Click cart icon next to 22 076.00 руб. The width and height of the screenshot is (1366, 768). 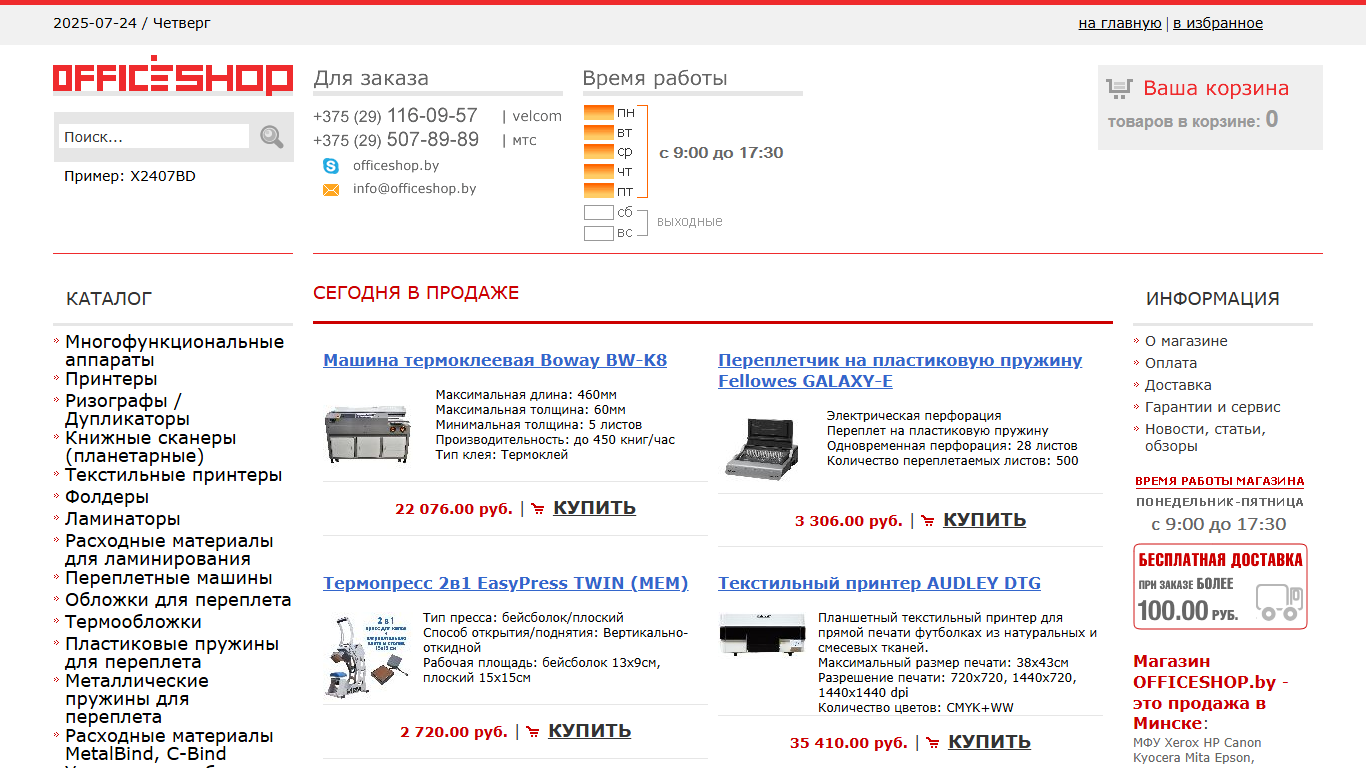point(538,509)
